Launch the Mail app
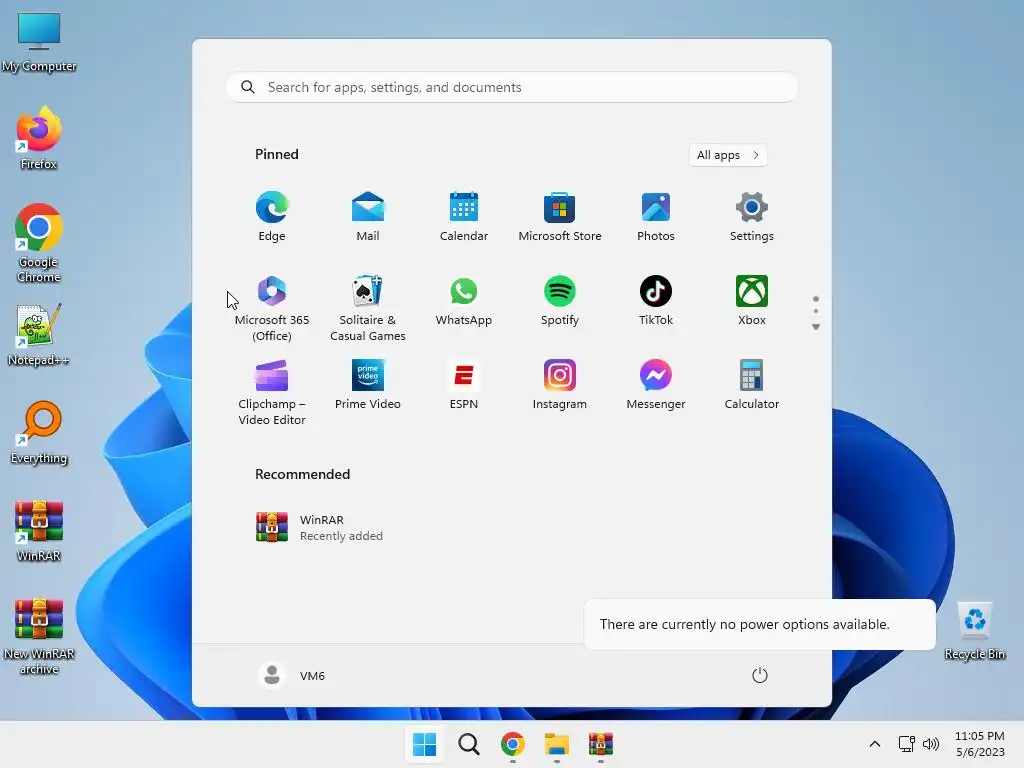The height and width of the screenshot is (768, 1024). [x=368, y=216]
